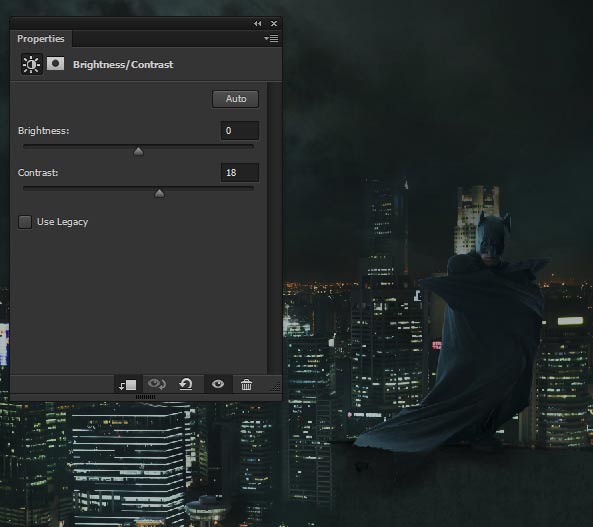
Task: Click the Contrast value field
Action: click(240, 173)
